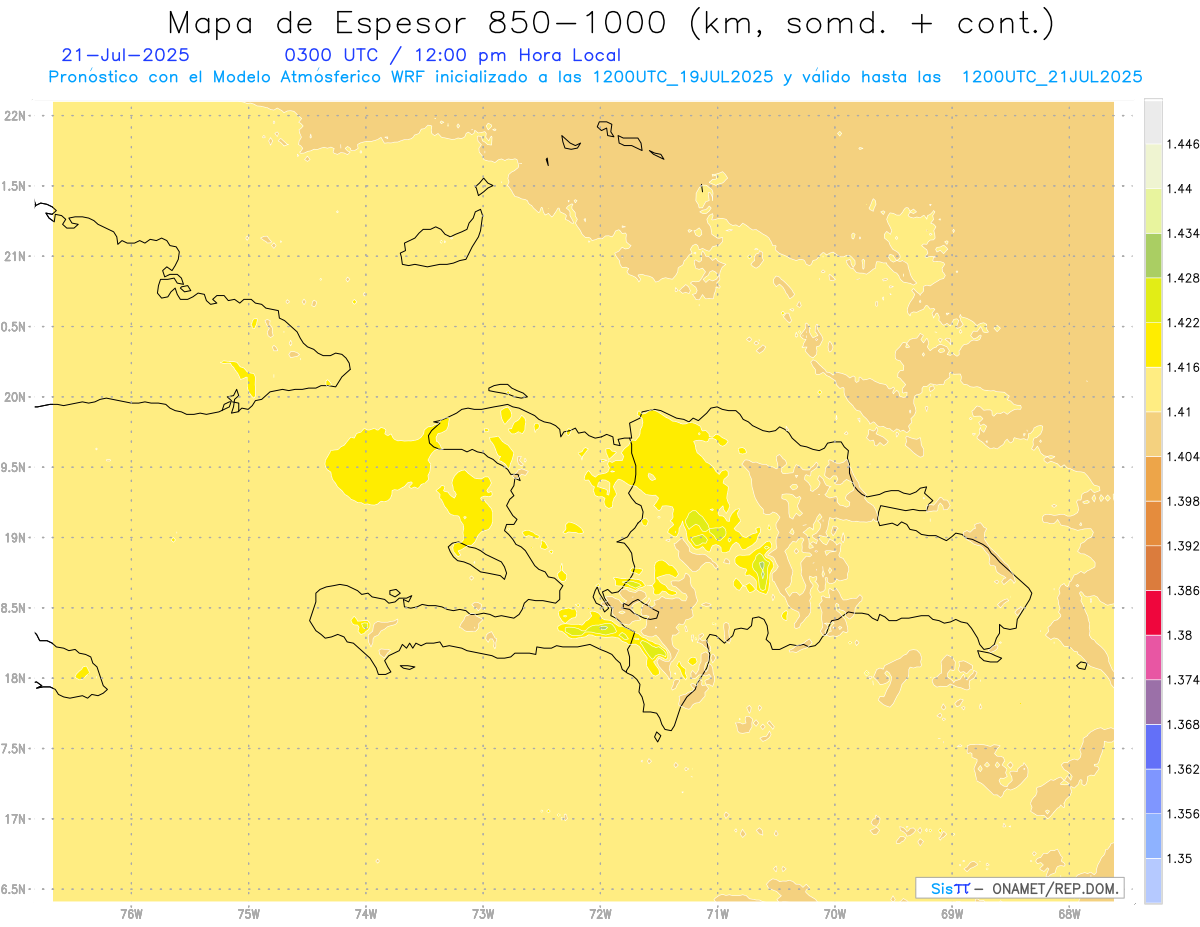The height and width of the screenshot is (927, 1200).
Task: Click the 21N latitude label
Action: [15, 256]
